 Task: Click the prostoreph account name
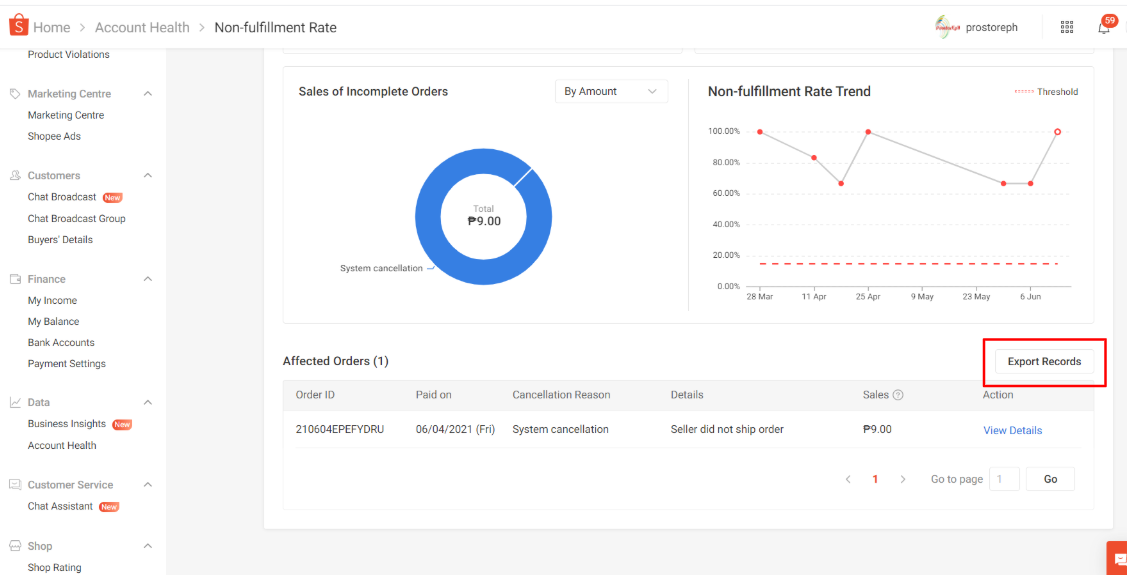tap(992, 27)
